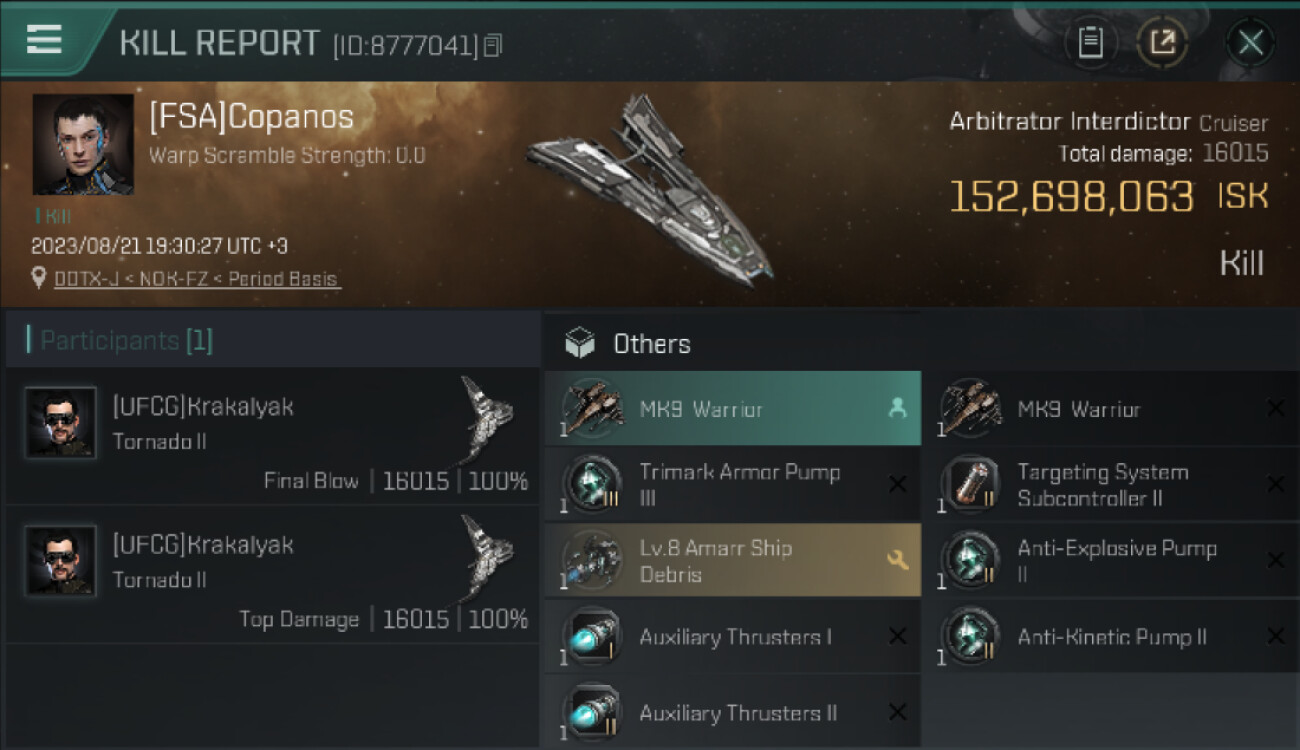Open Krakalyak's Final Blow entry

click(x=272, y=439)
